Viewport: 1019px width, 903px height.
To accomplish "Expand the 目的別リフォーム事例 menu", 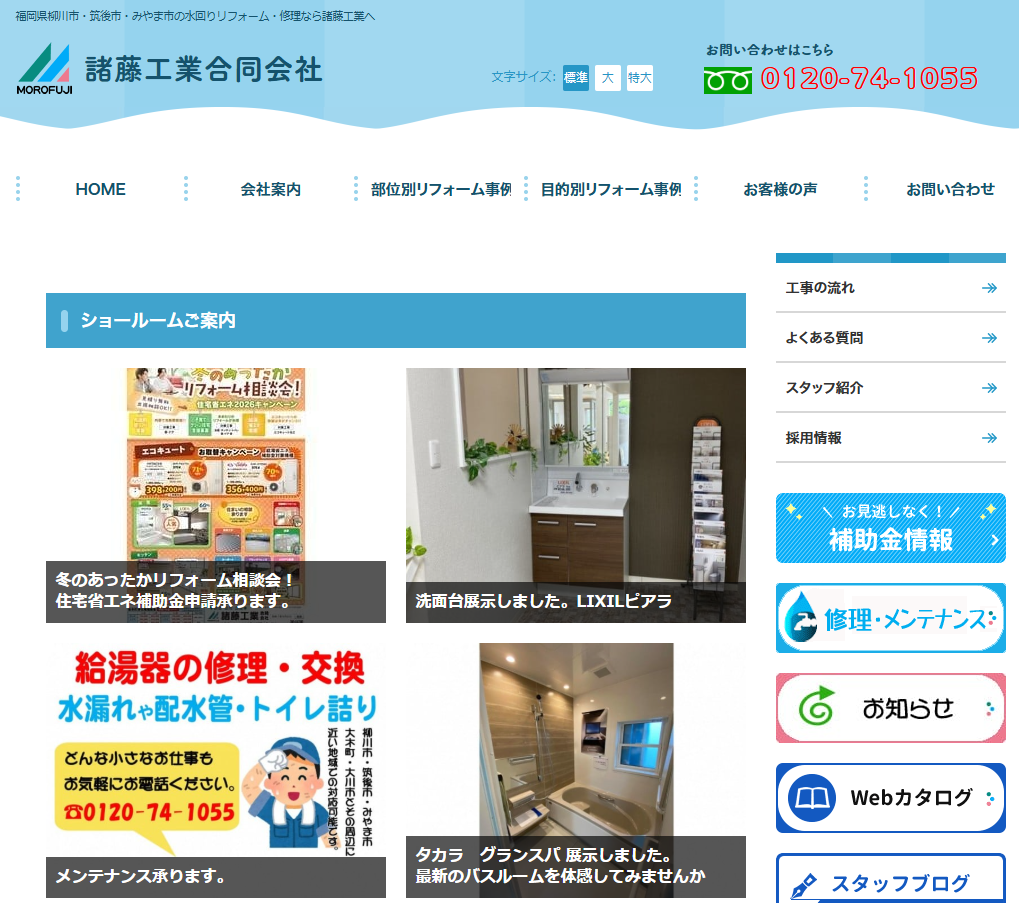I will click(x=610, y=189).
